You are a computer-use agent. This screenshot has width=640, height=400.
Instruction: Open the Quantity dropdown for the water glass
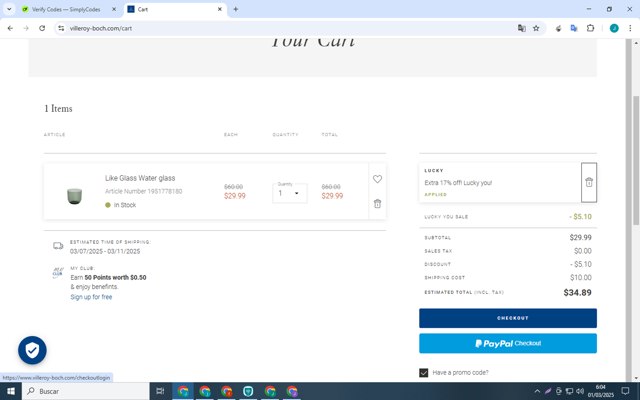pos(290,193)
